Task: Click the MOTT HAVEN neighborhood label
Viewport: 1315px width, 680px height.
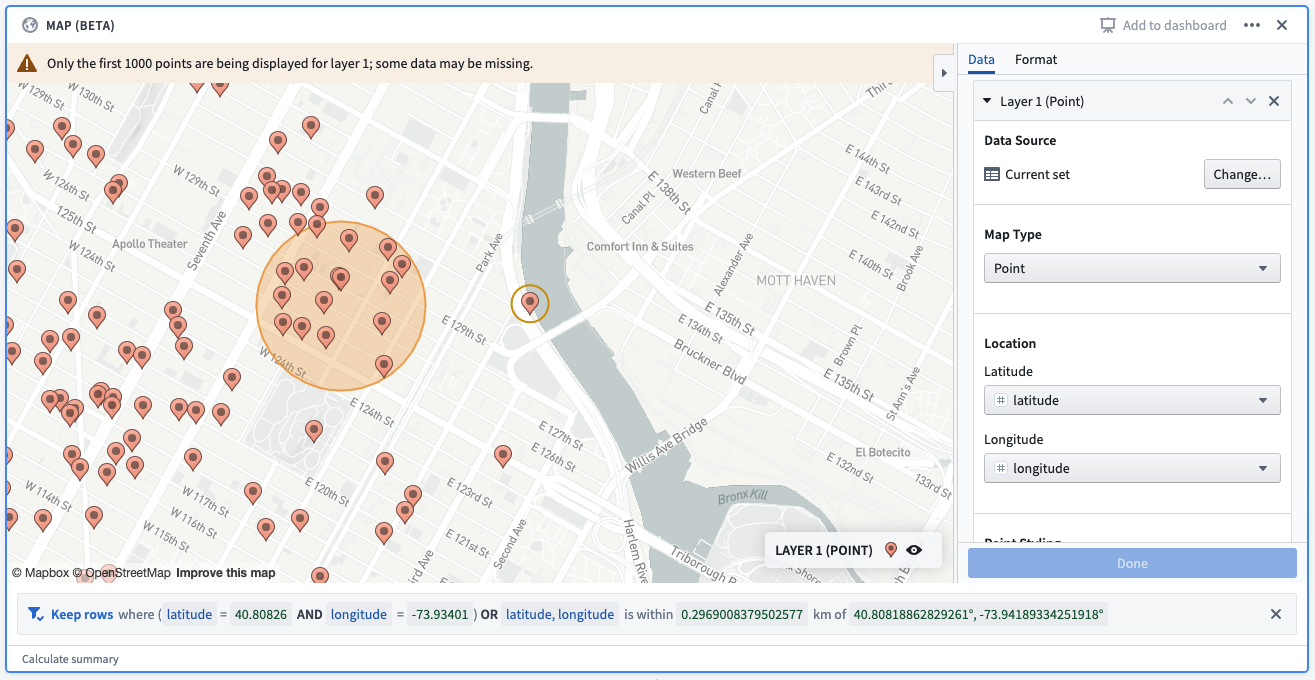Action: point(796,280)
